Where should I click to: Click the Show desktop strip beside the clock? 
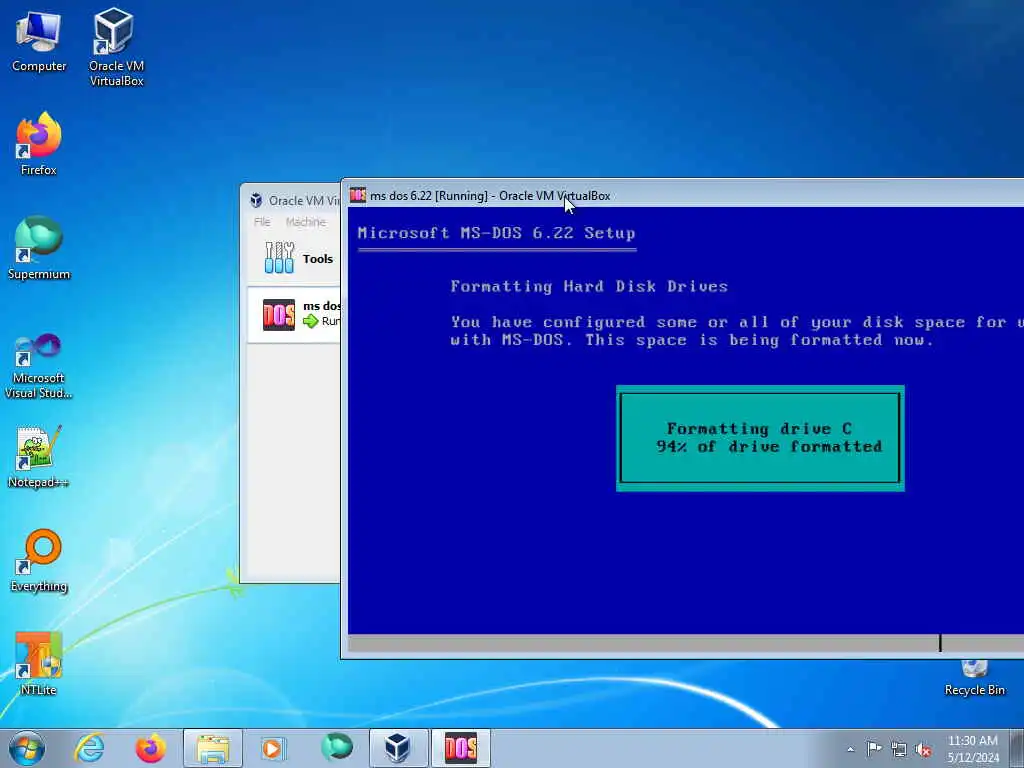click(1017, 749)
